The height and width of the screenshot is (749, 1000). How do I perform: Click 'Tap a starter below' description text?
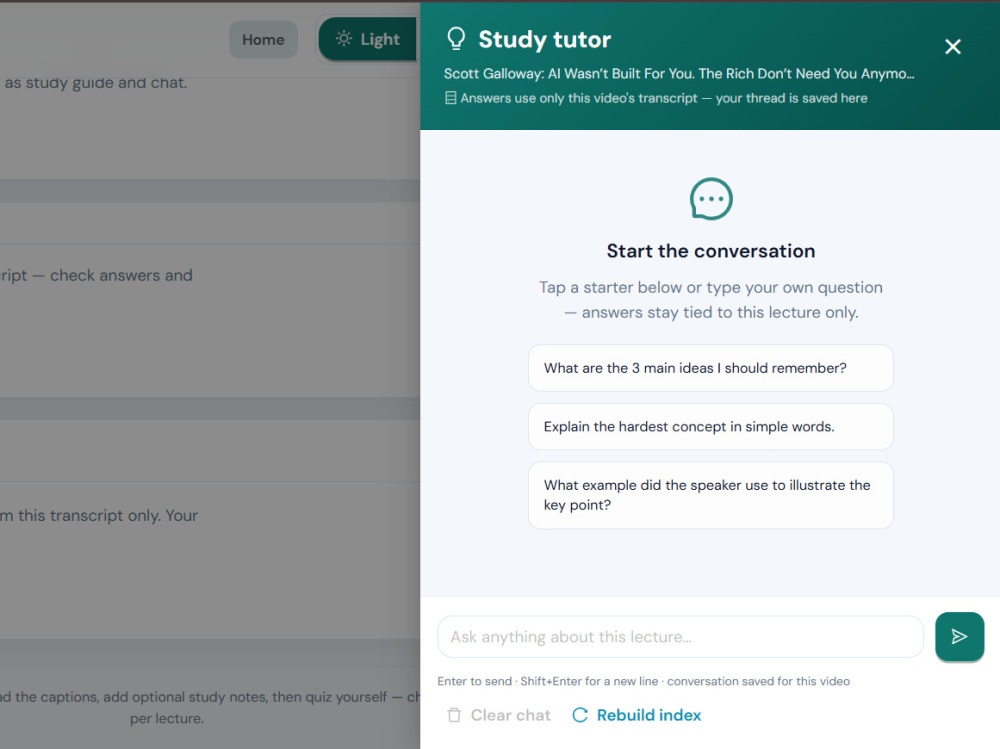710,300
